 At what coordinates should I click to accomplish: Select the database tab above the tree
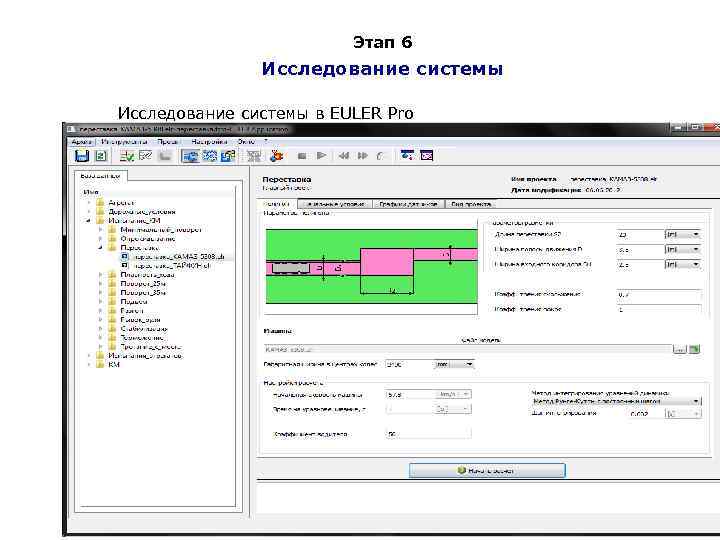(100, 176)
